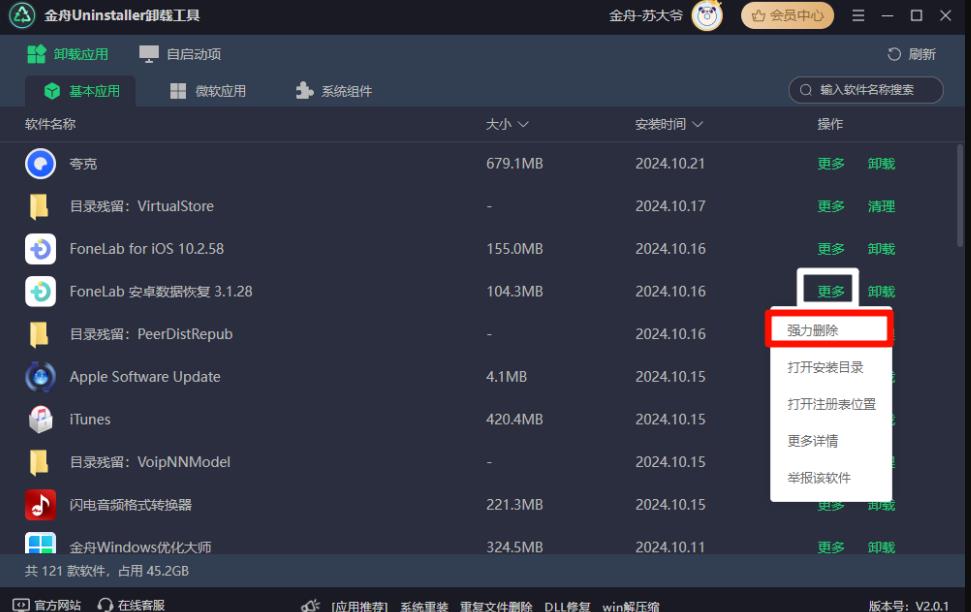
Task: Select the 微软应用 tab
Action: (x=208, y=92)
